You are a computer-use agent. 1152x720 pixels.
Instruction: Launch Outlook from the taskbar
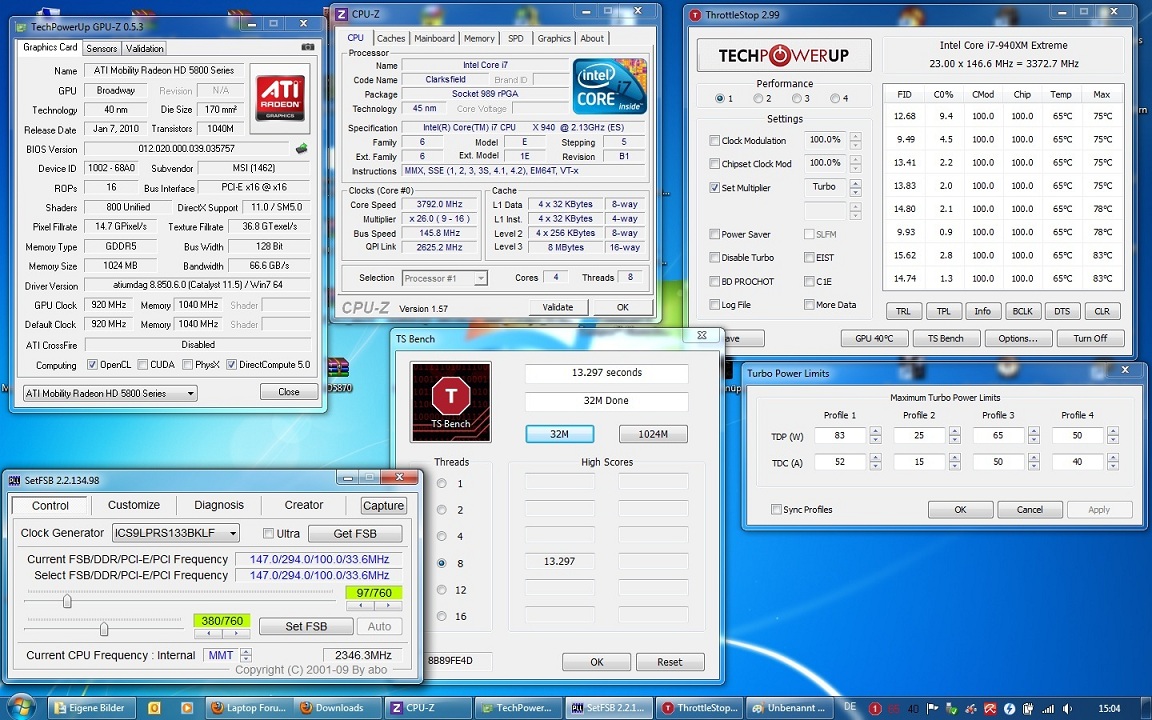(154, 708)
